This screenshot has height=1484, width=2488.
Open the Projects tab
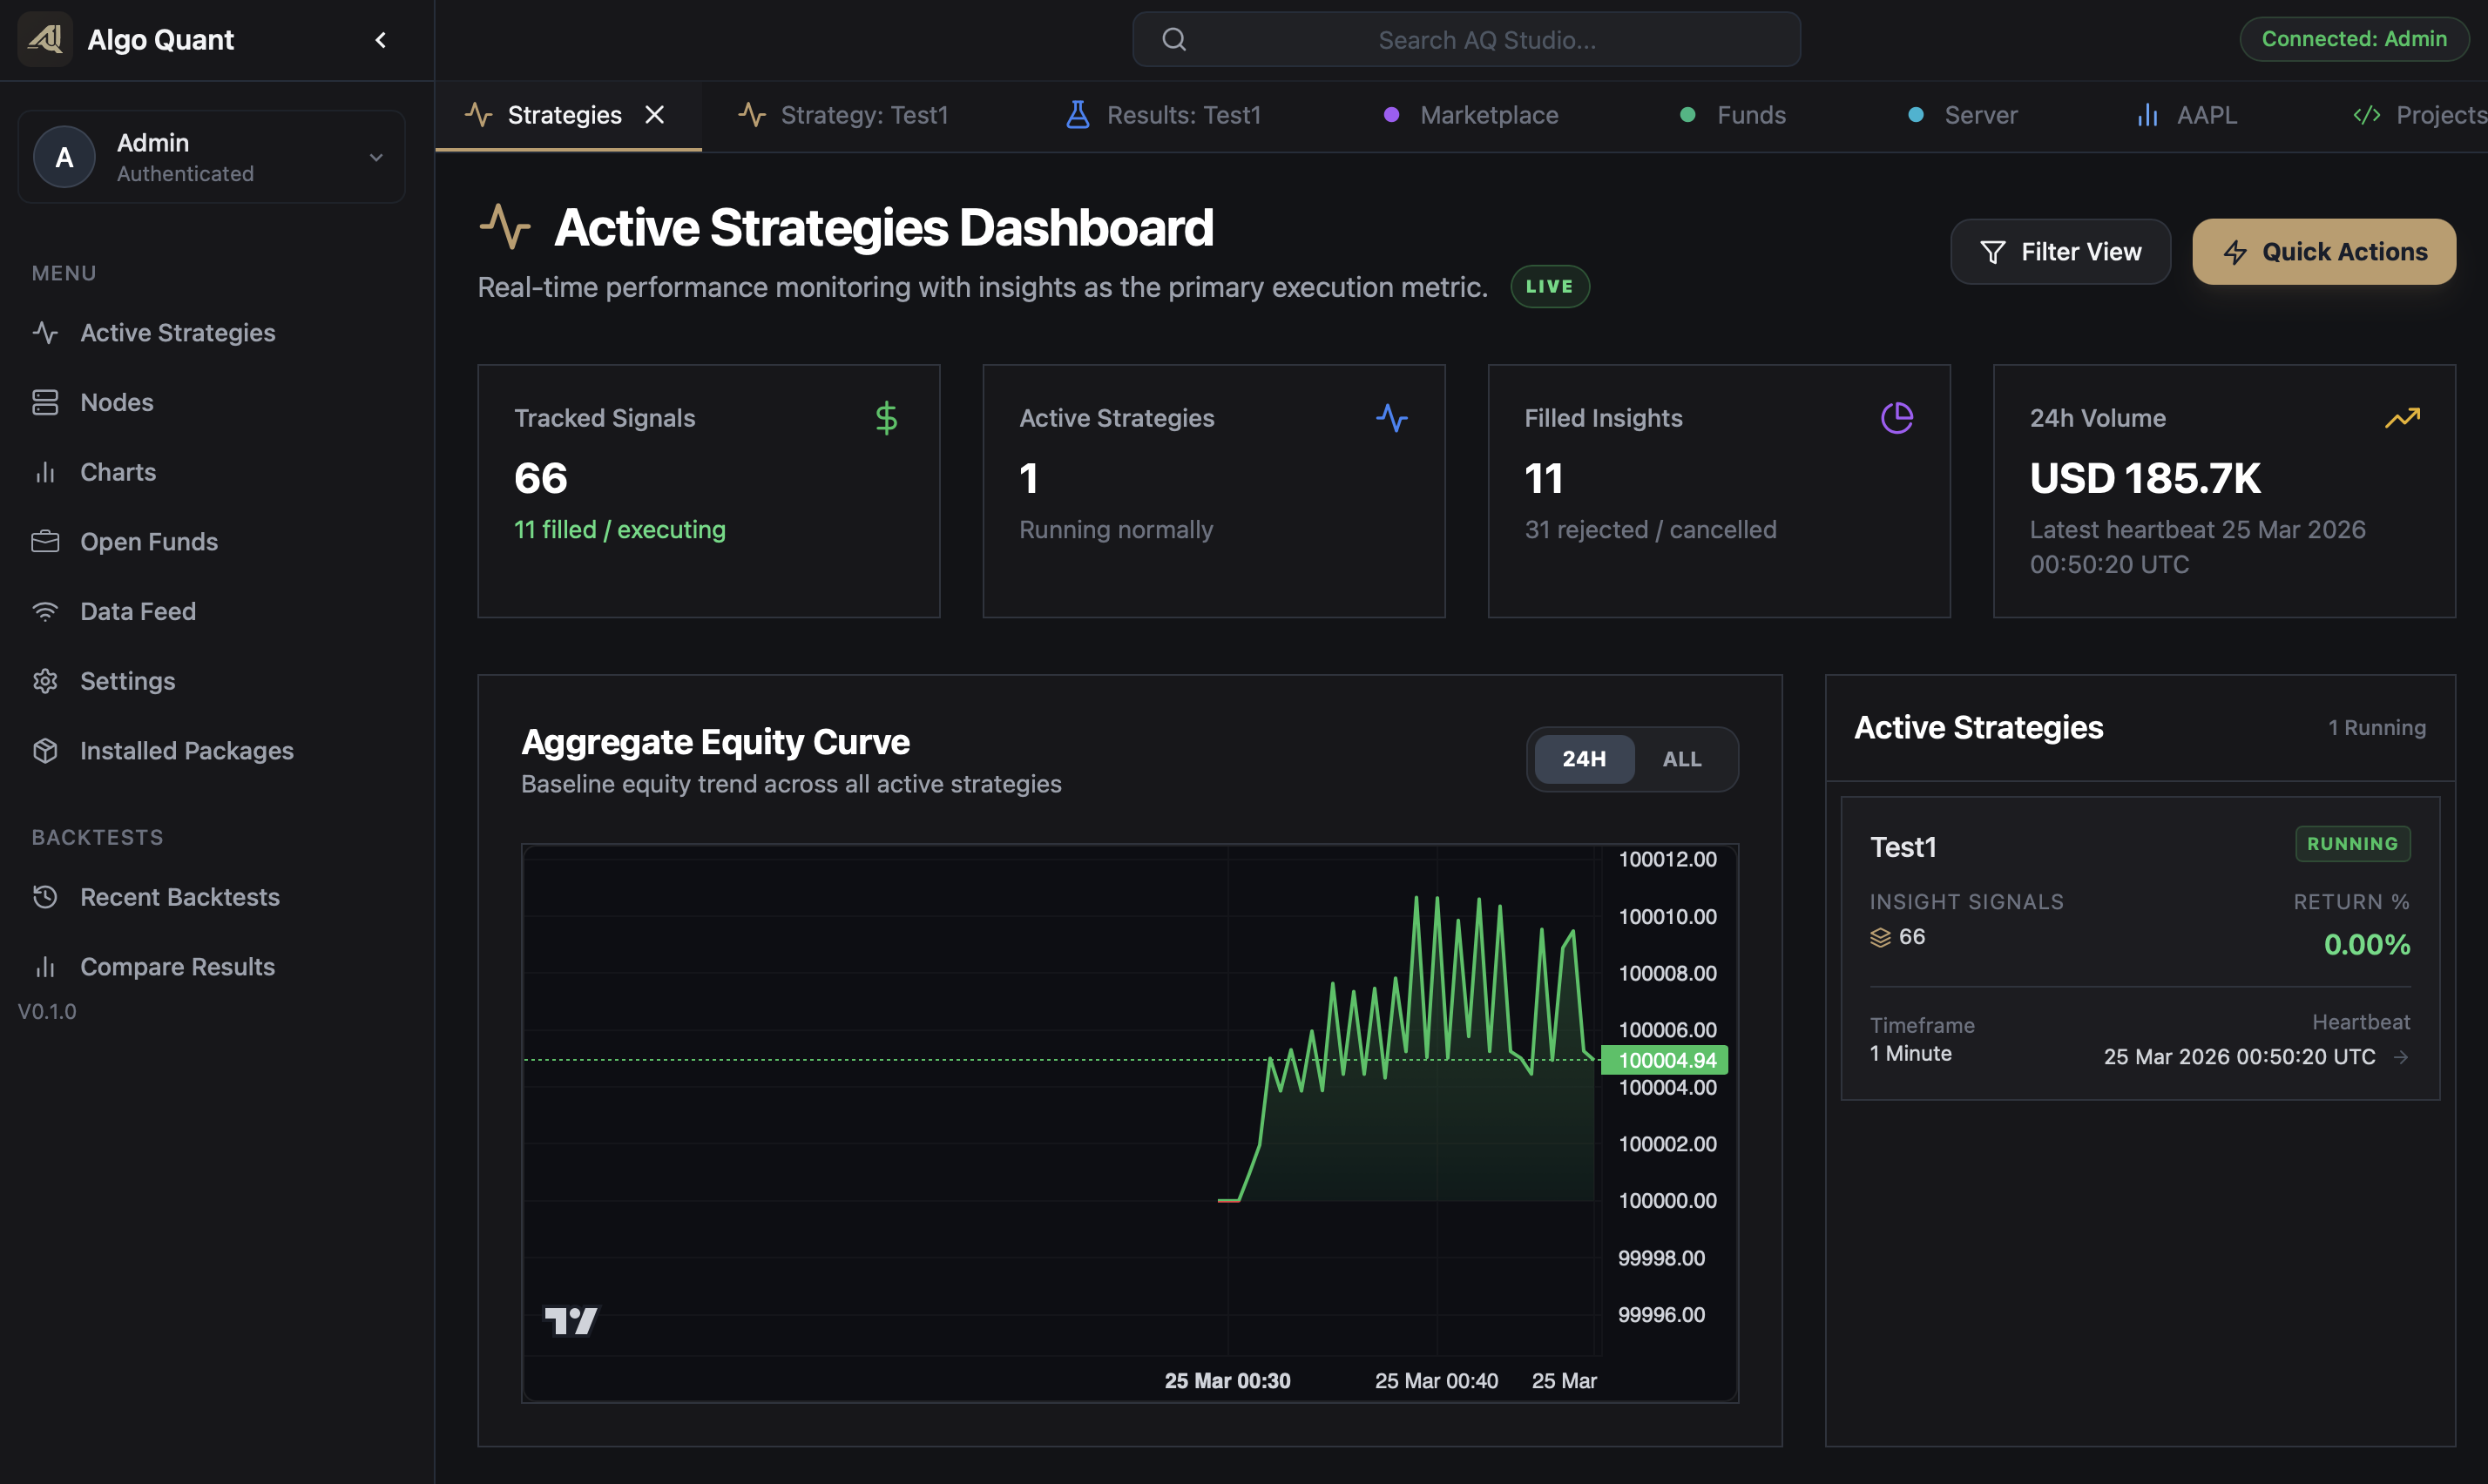pos(2420,115)
